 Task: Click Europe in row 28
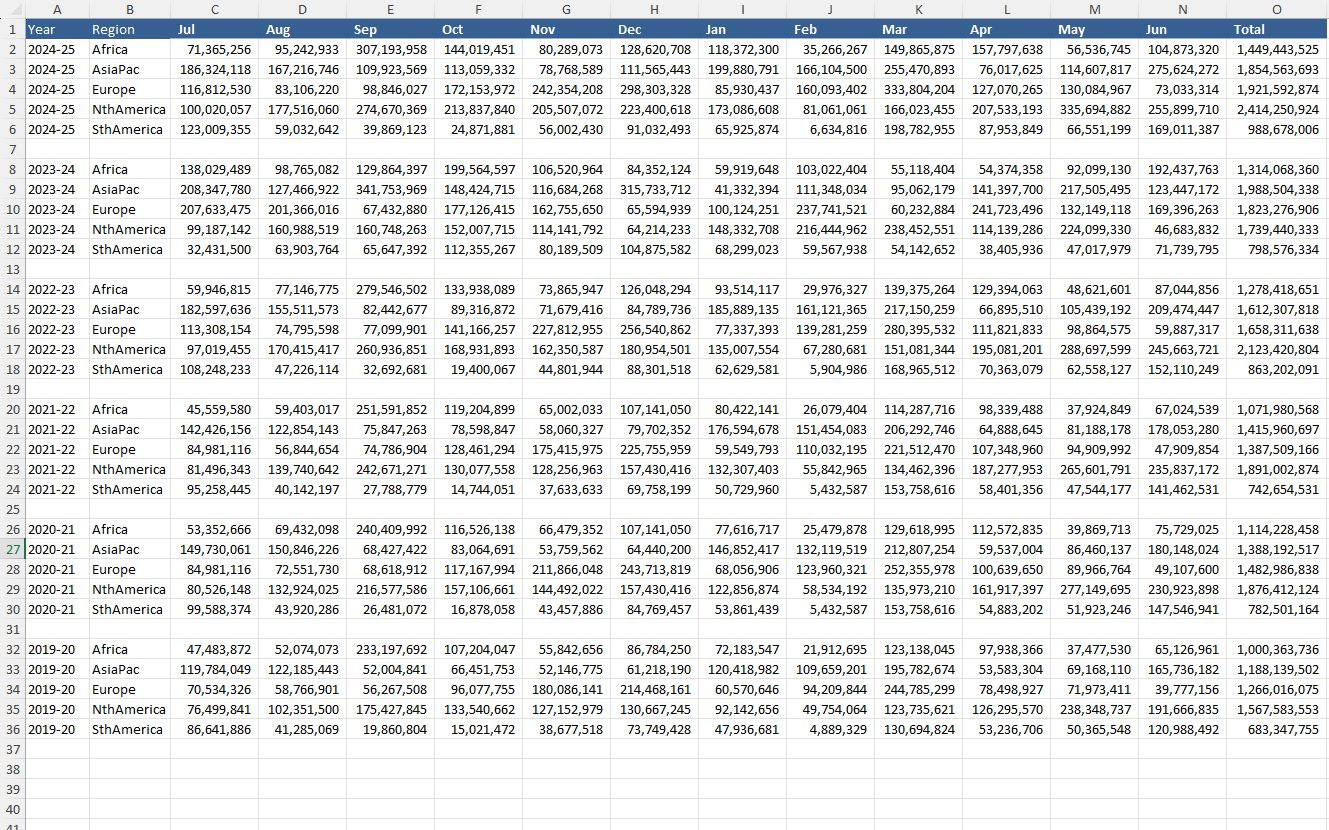[x=129, y=569]
